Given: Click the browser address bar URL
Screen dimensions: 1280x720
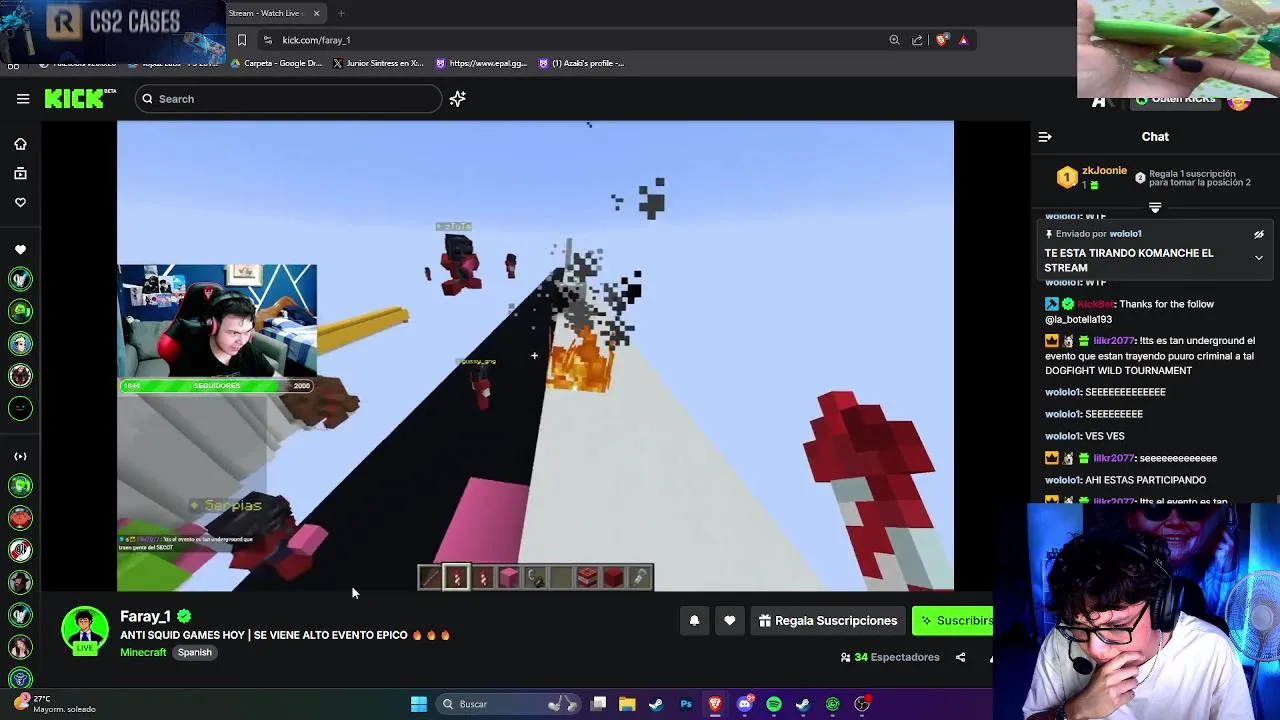Looking at the screenshot, I should point(316,40).
